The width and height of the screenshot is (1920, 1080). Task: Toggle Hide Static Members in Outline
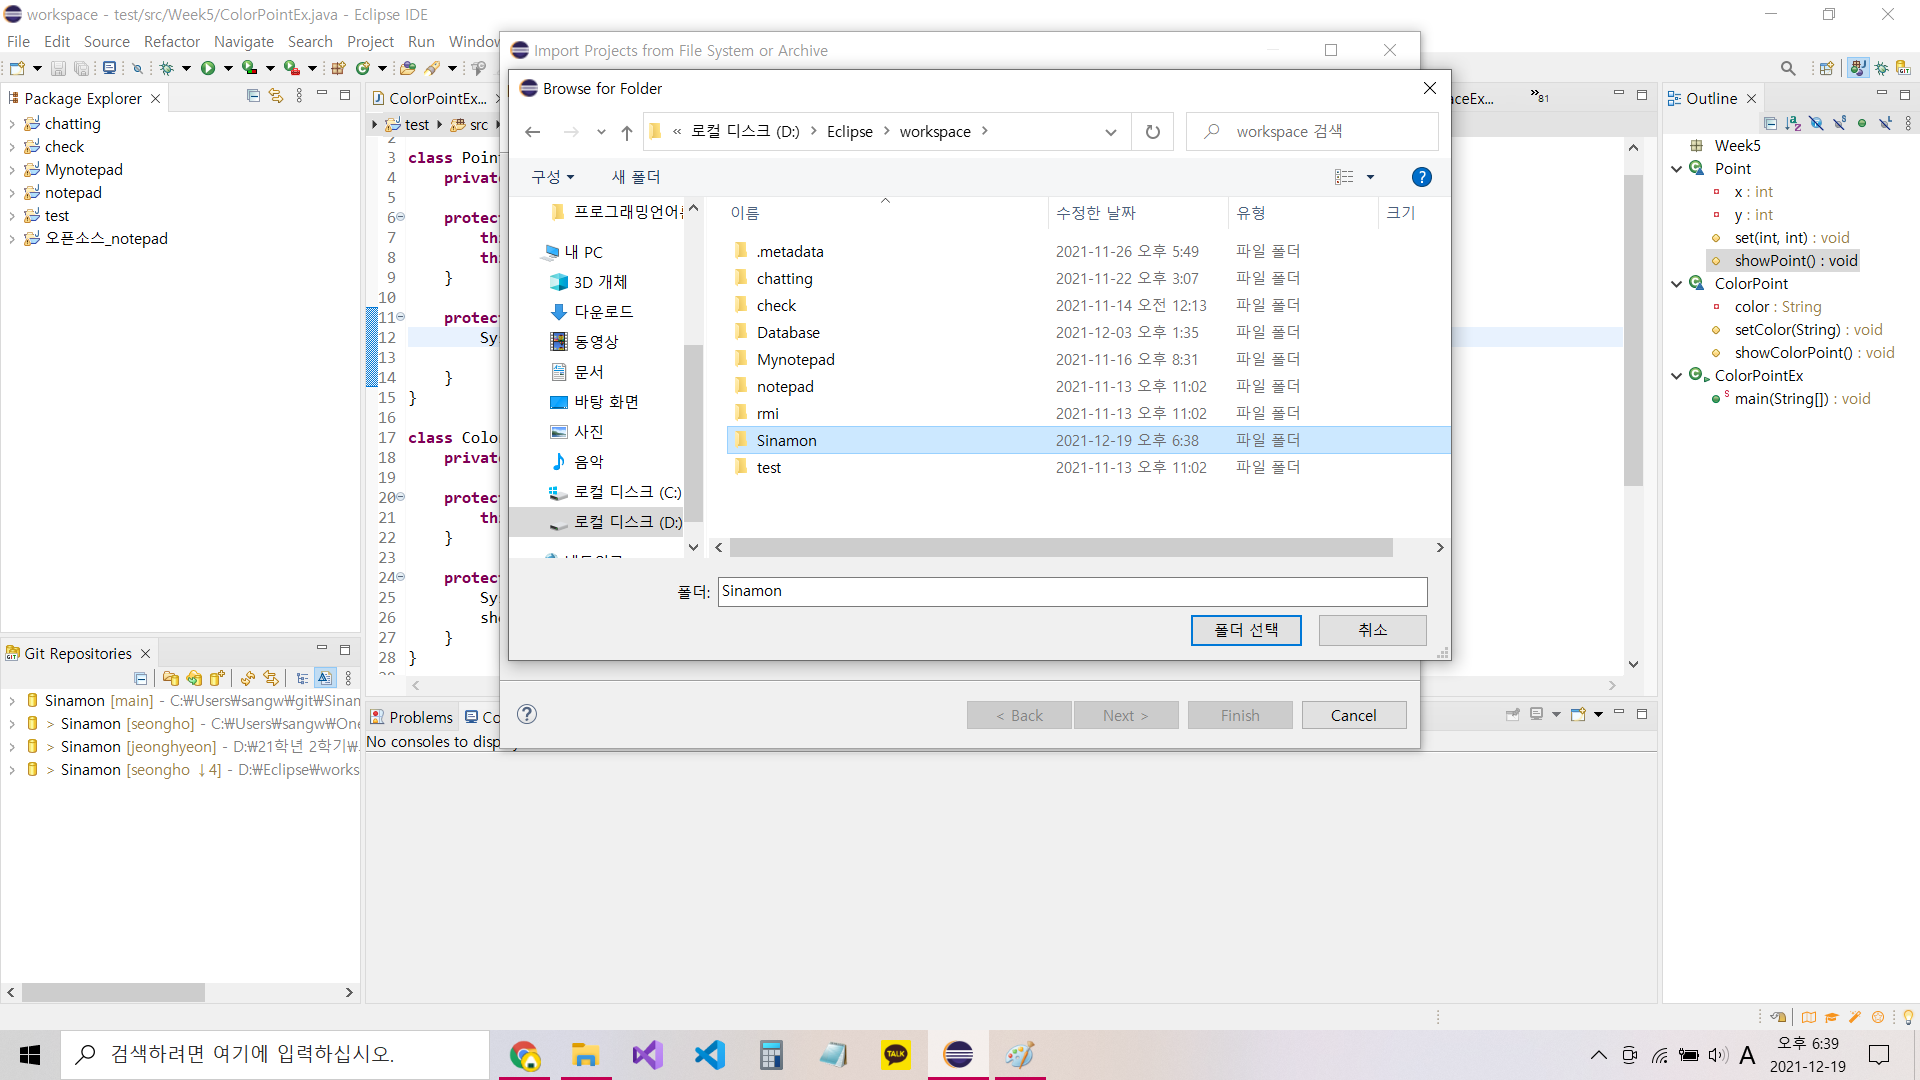pyautogui.click(x=1839, y=123)
